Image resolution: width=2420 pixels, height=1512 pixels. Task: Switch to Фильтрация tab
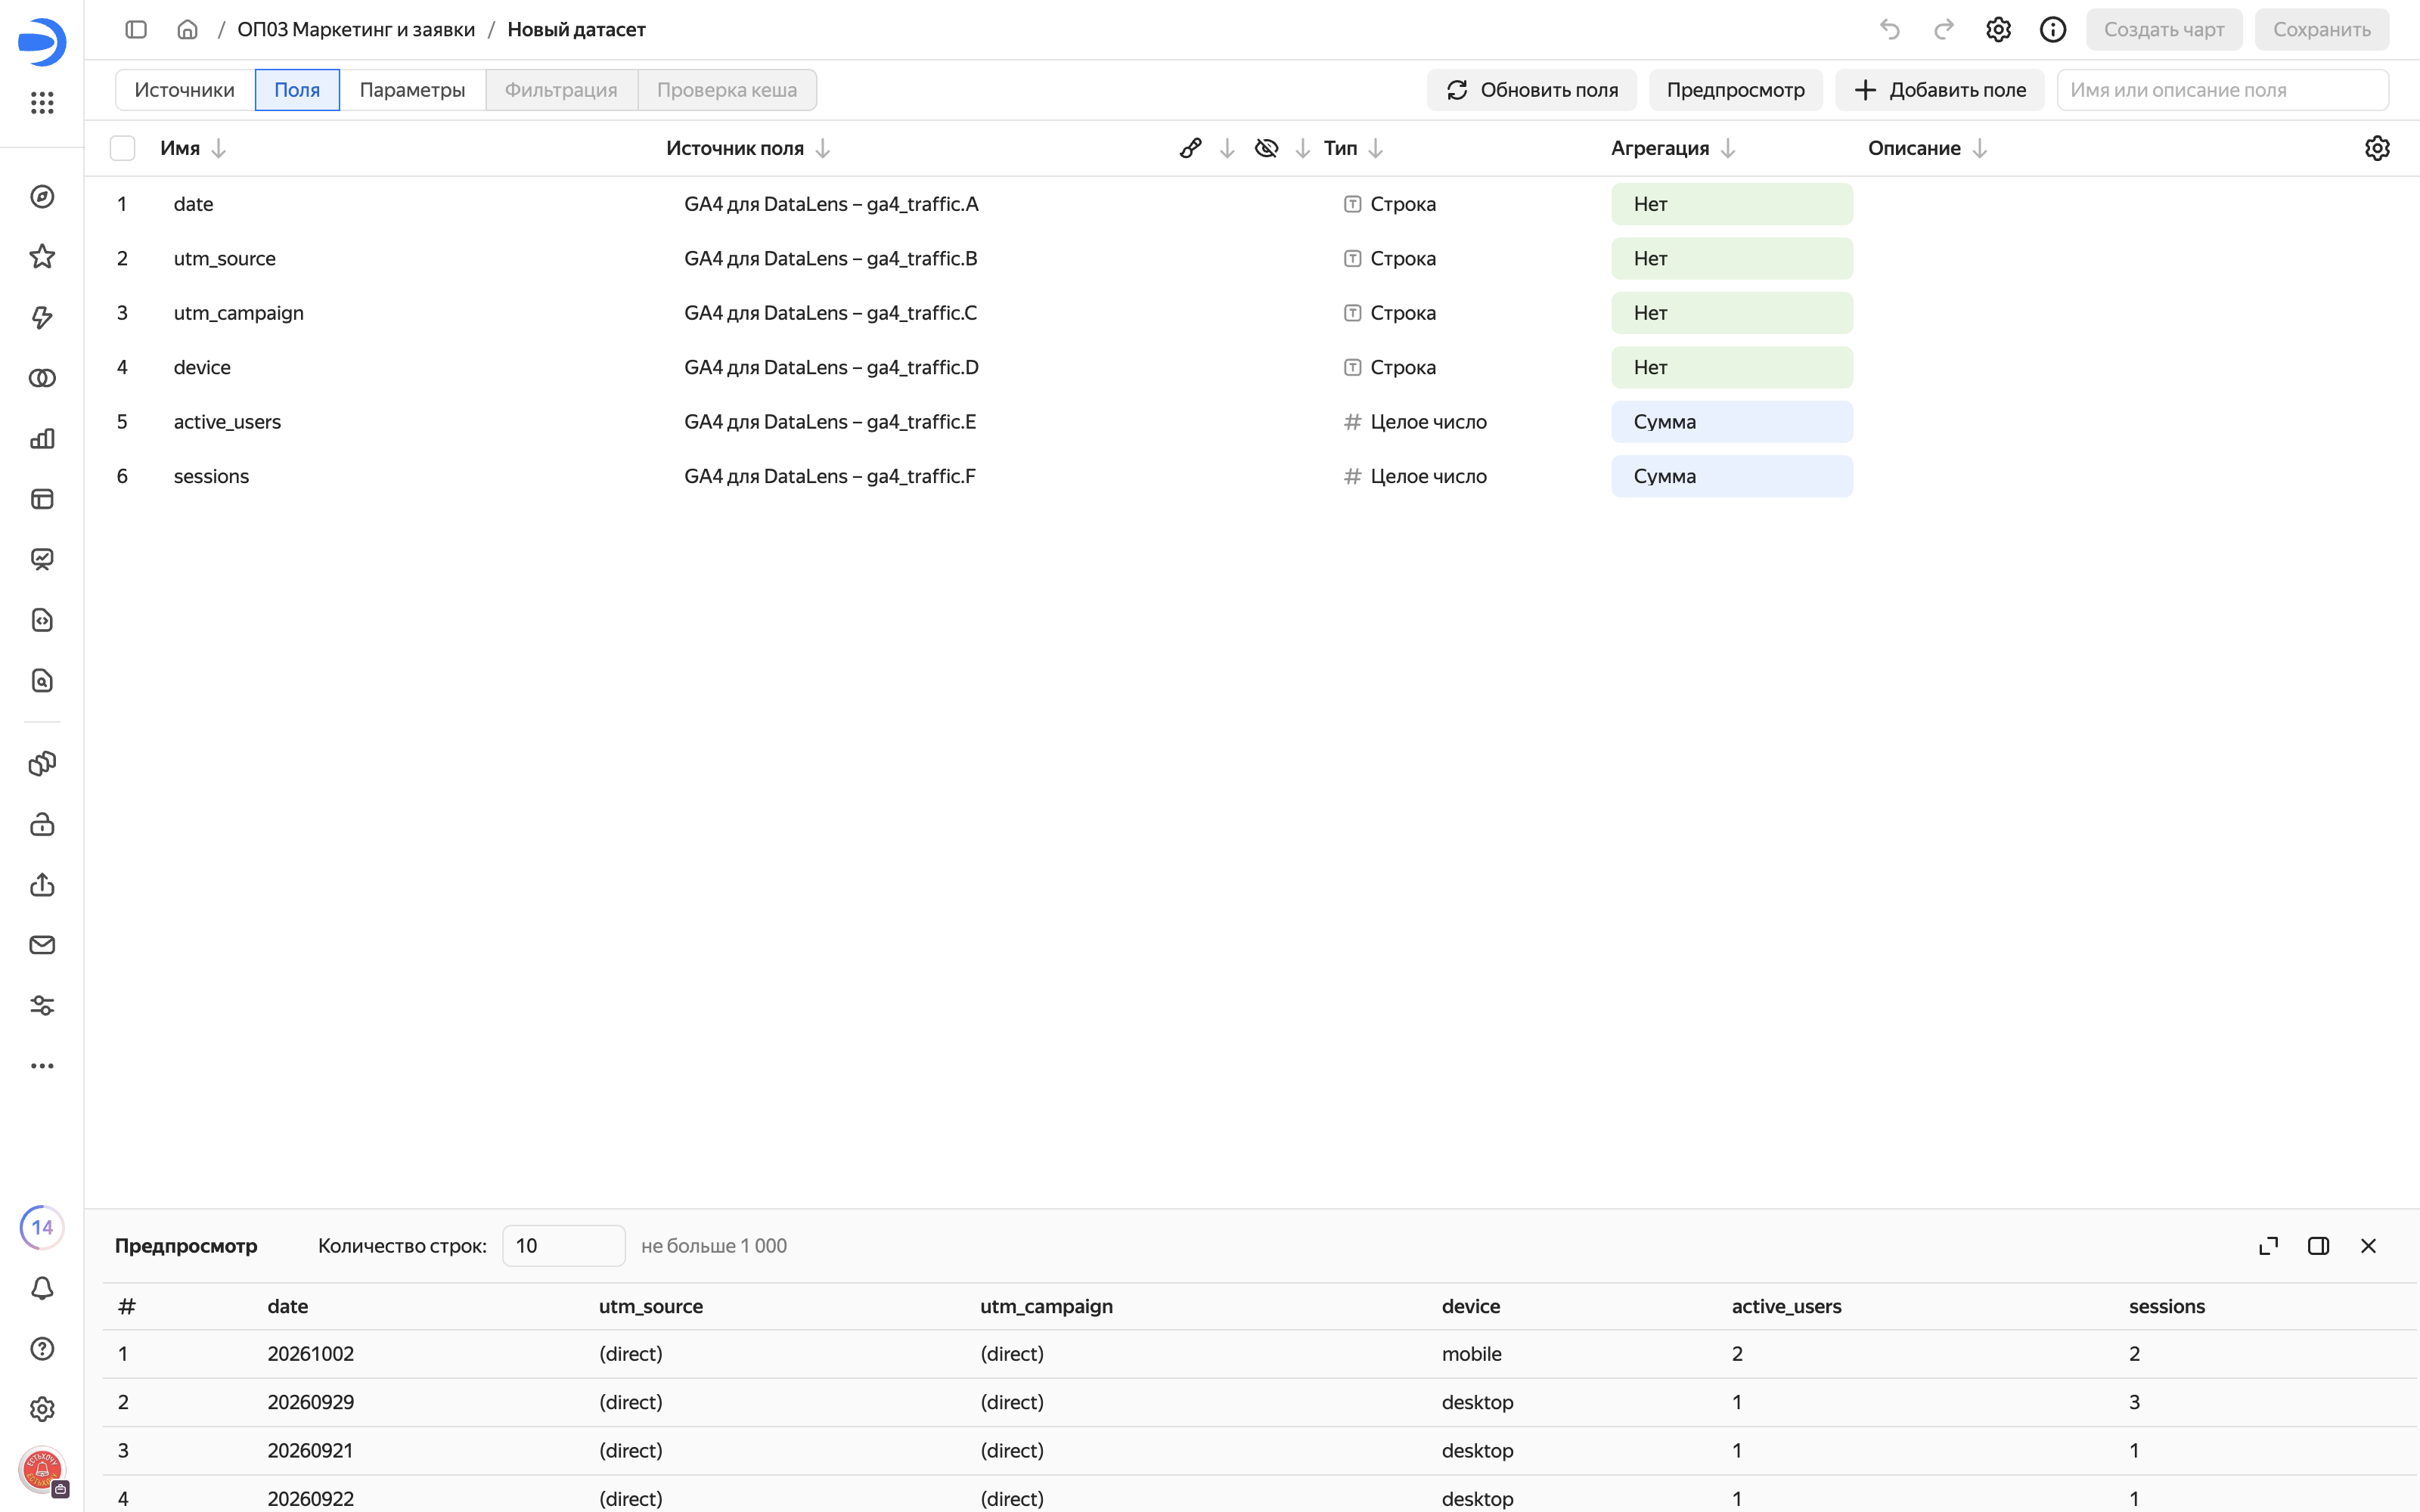coord(561,90)
